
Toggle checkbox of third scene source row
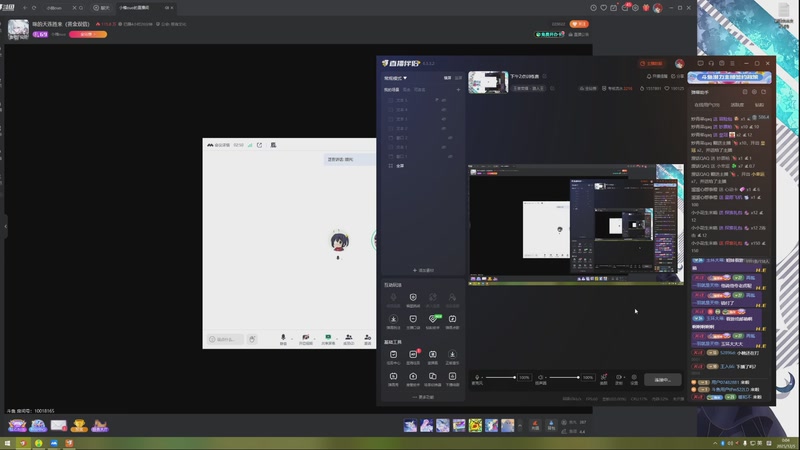(391, 119)
